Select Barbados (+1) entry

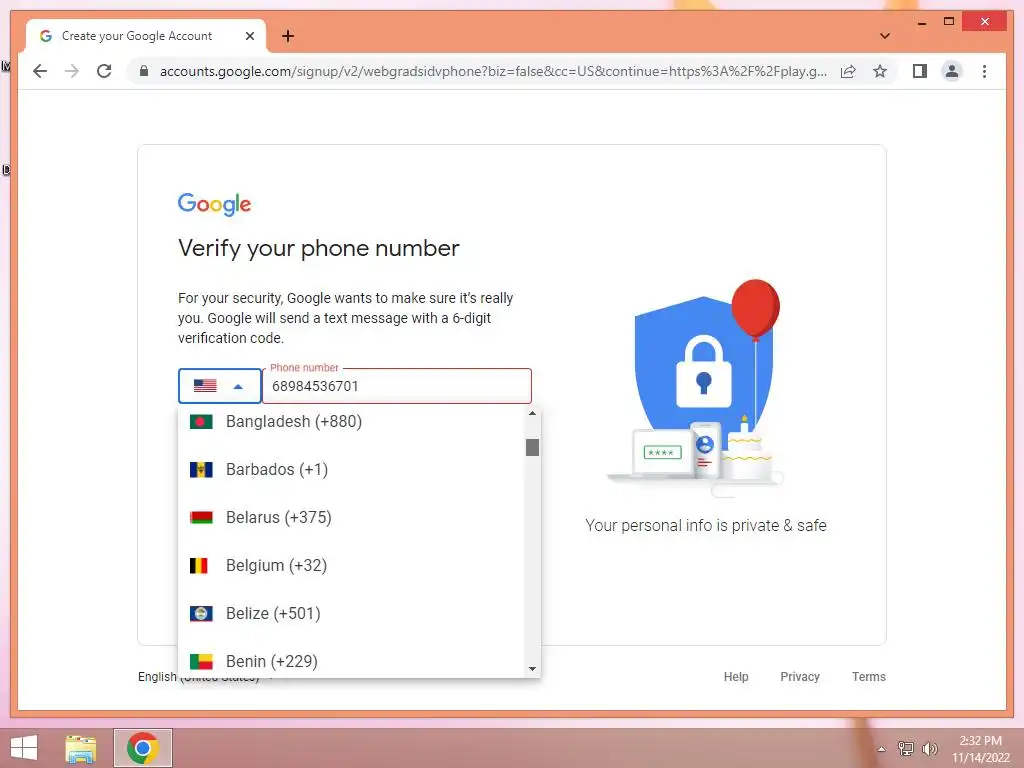tap(351, 470)
